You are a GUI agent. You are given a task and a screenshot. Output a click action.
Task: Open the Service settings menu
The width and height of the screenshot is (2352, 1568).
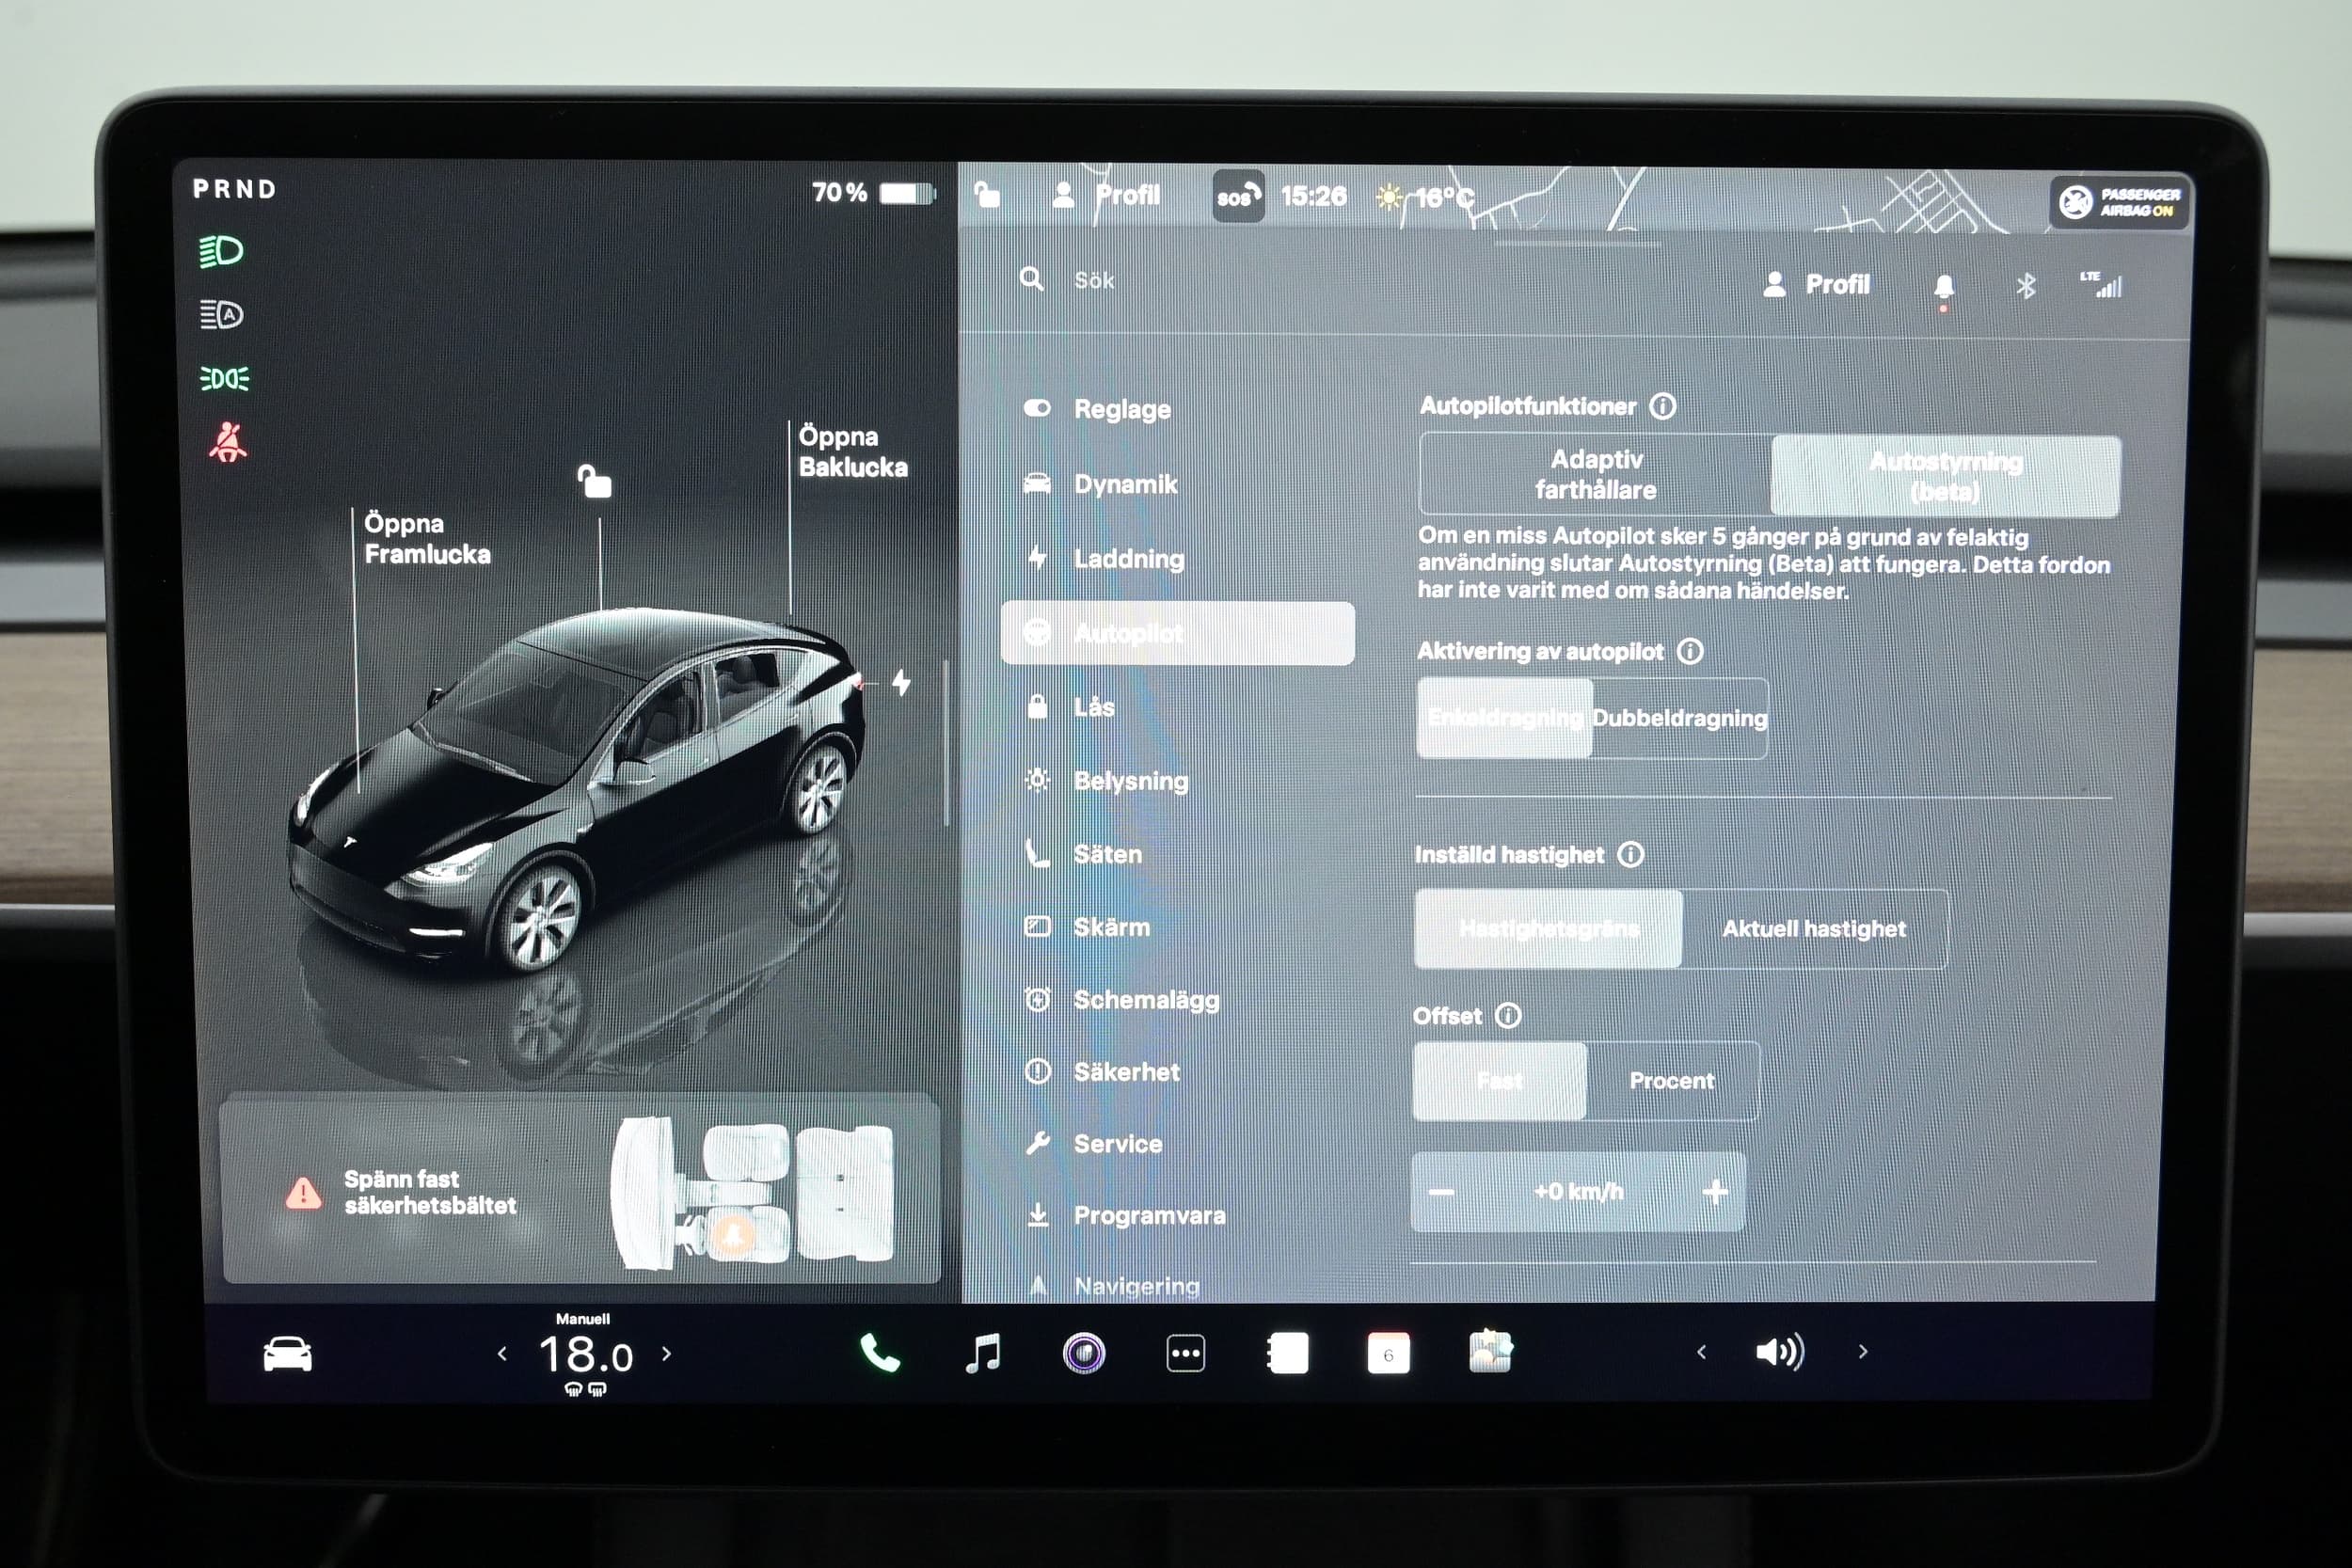coord(1178,1144)
